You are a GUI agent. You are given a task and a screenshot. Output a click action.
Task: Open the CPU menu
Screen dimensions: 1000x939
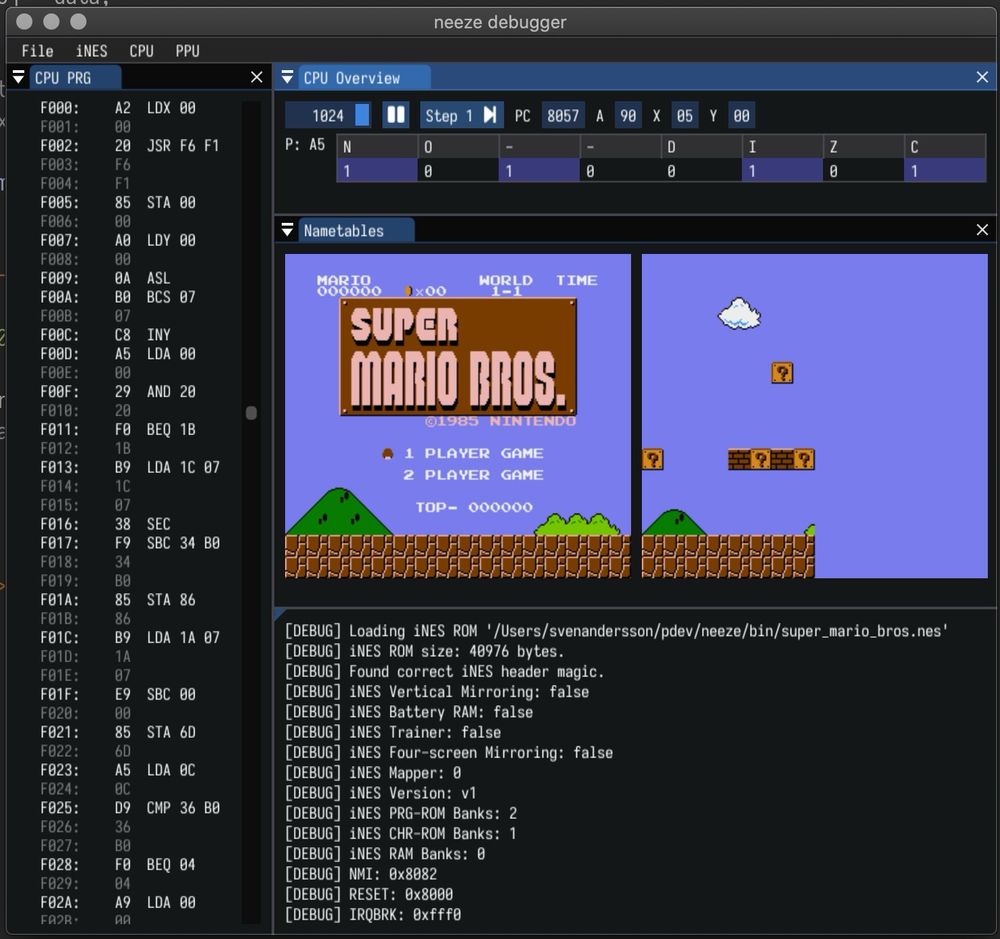(141, 51)
